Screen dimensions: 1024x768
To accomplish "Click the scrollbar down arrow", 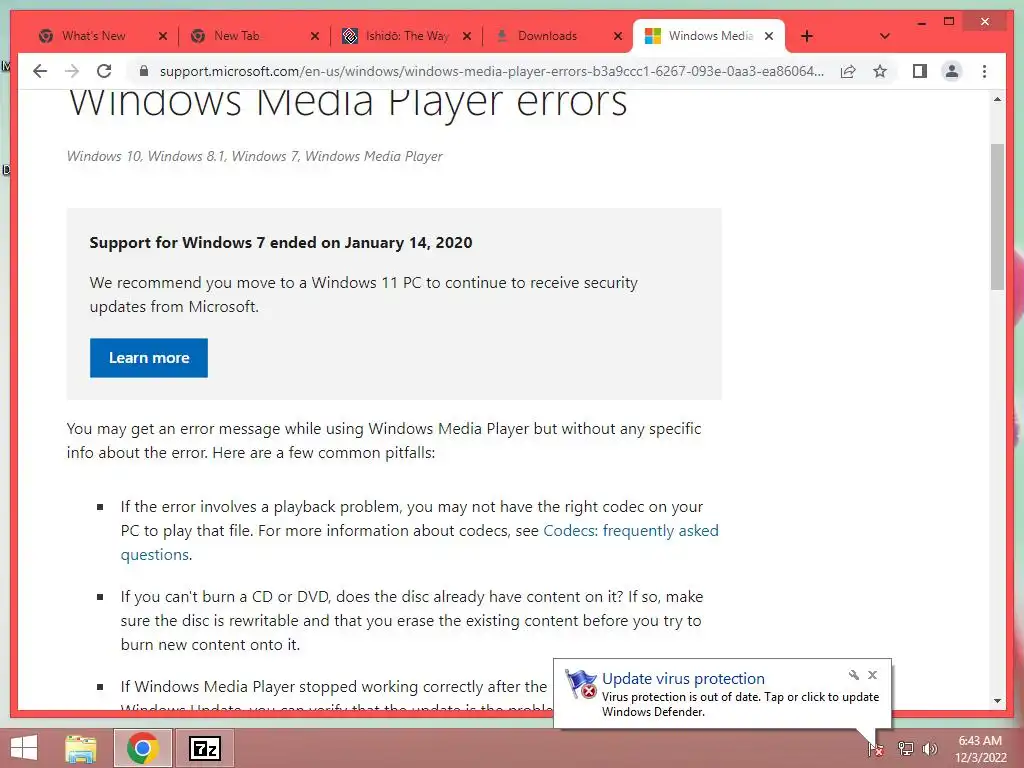I will pyautogui.click(x=997, y=701).
